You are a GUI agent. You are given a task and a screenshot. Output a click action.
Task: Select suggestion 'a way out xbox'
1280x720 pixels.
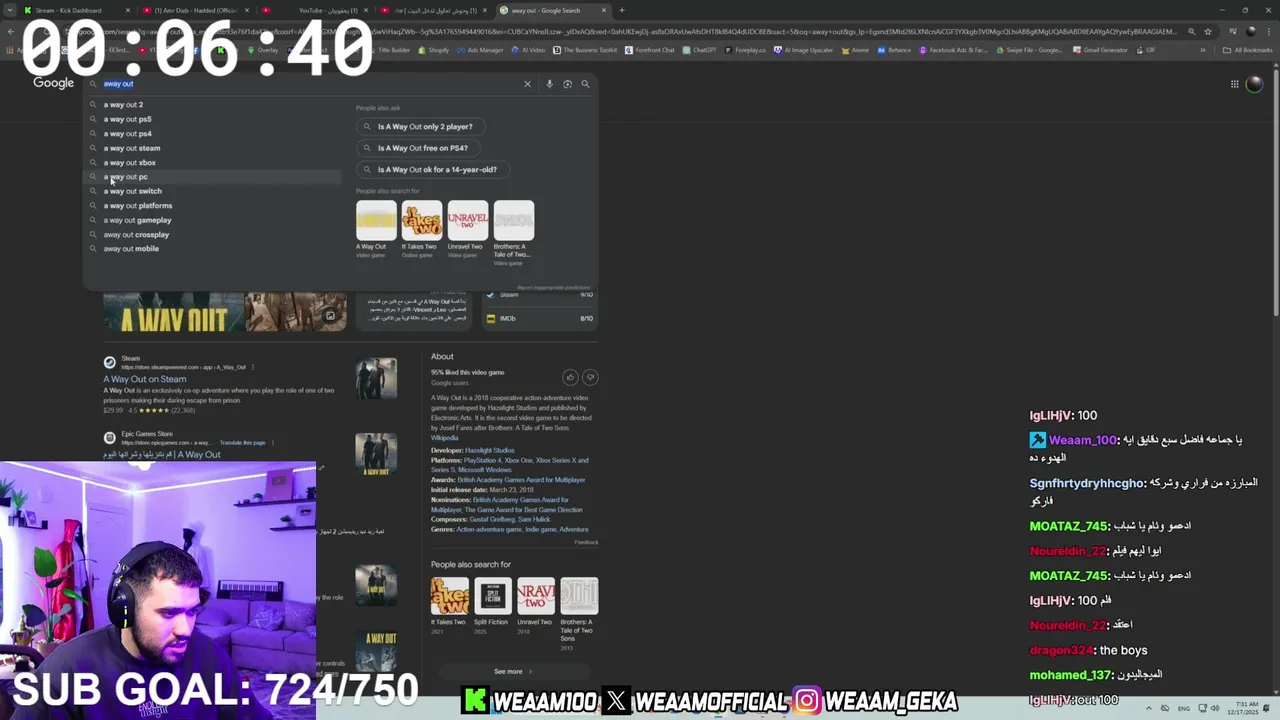click(x=212, y=162)
